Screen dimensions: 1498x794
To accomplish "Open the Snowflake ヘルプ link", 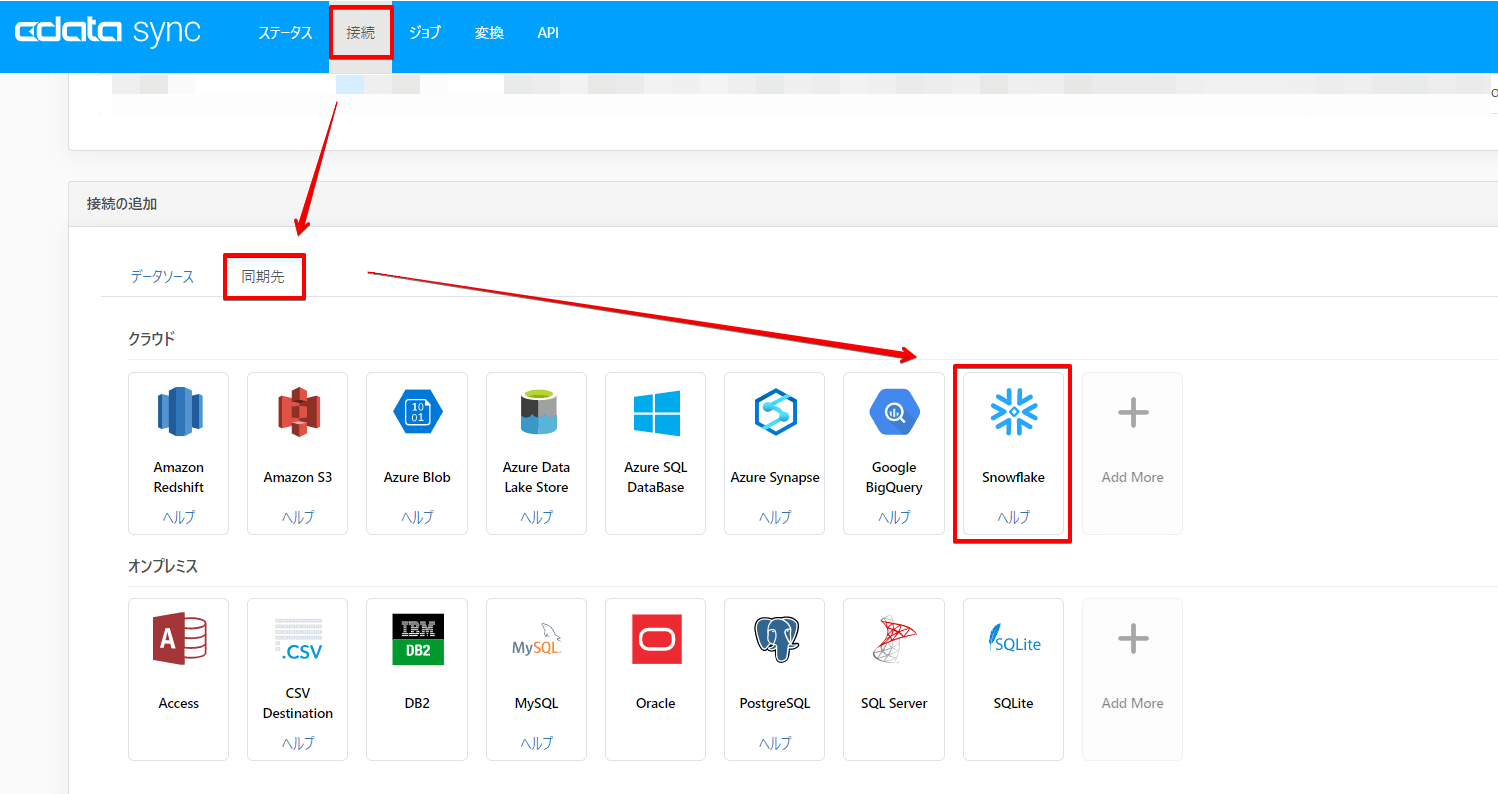I will coord(1012,517).
